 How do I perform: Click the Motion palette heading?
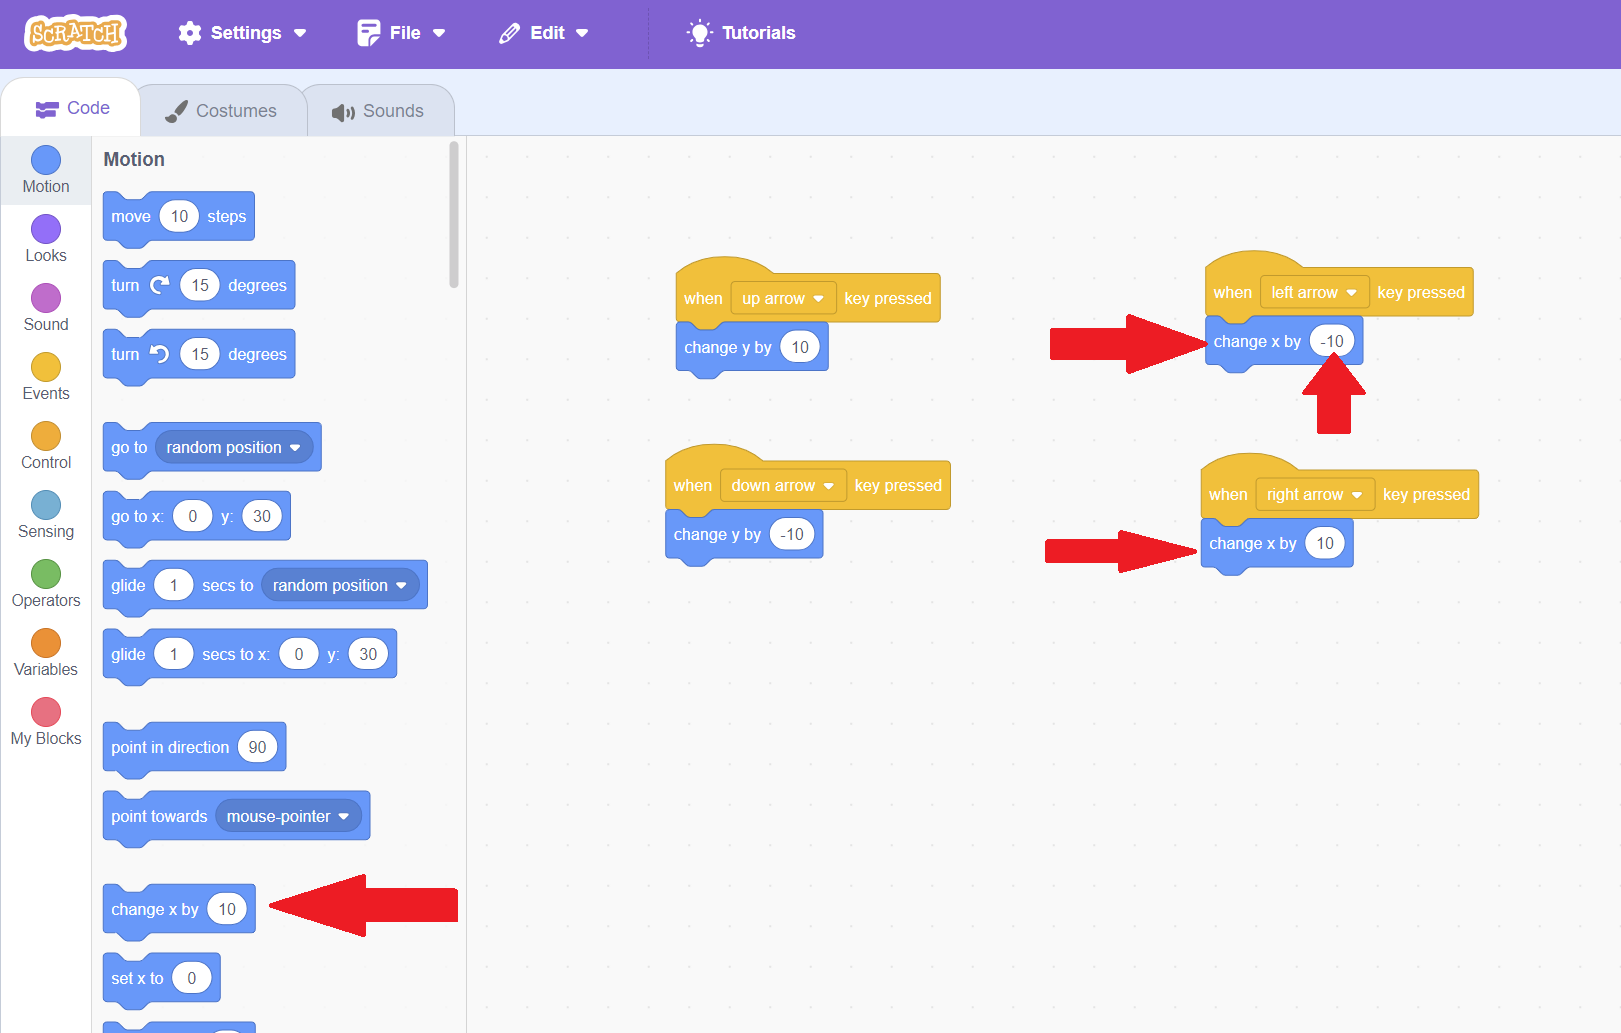coord(134,159)
